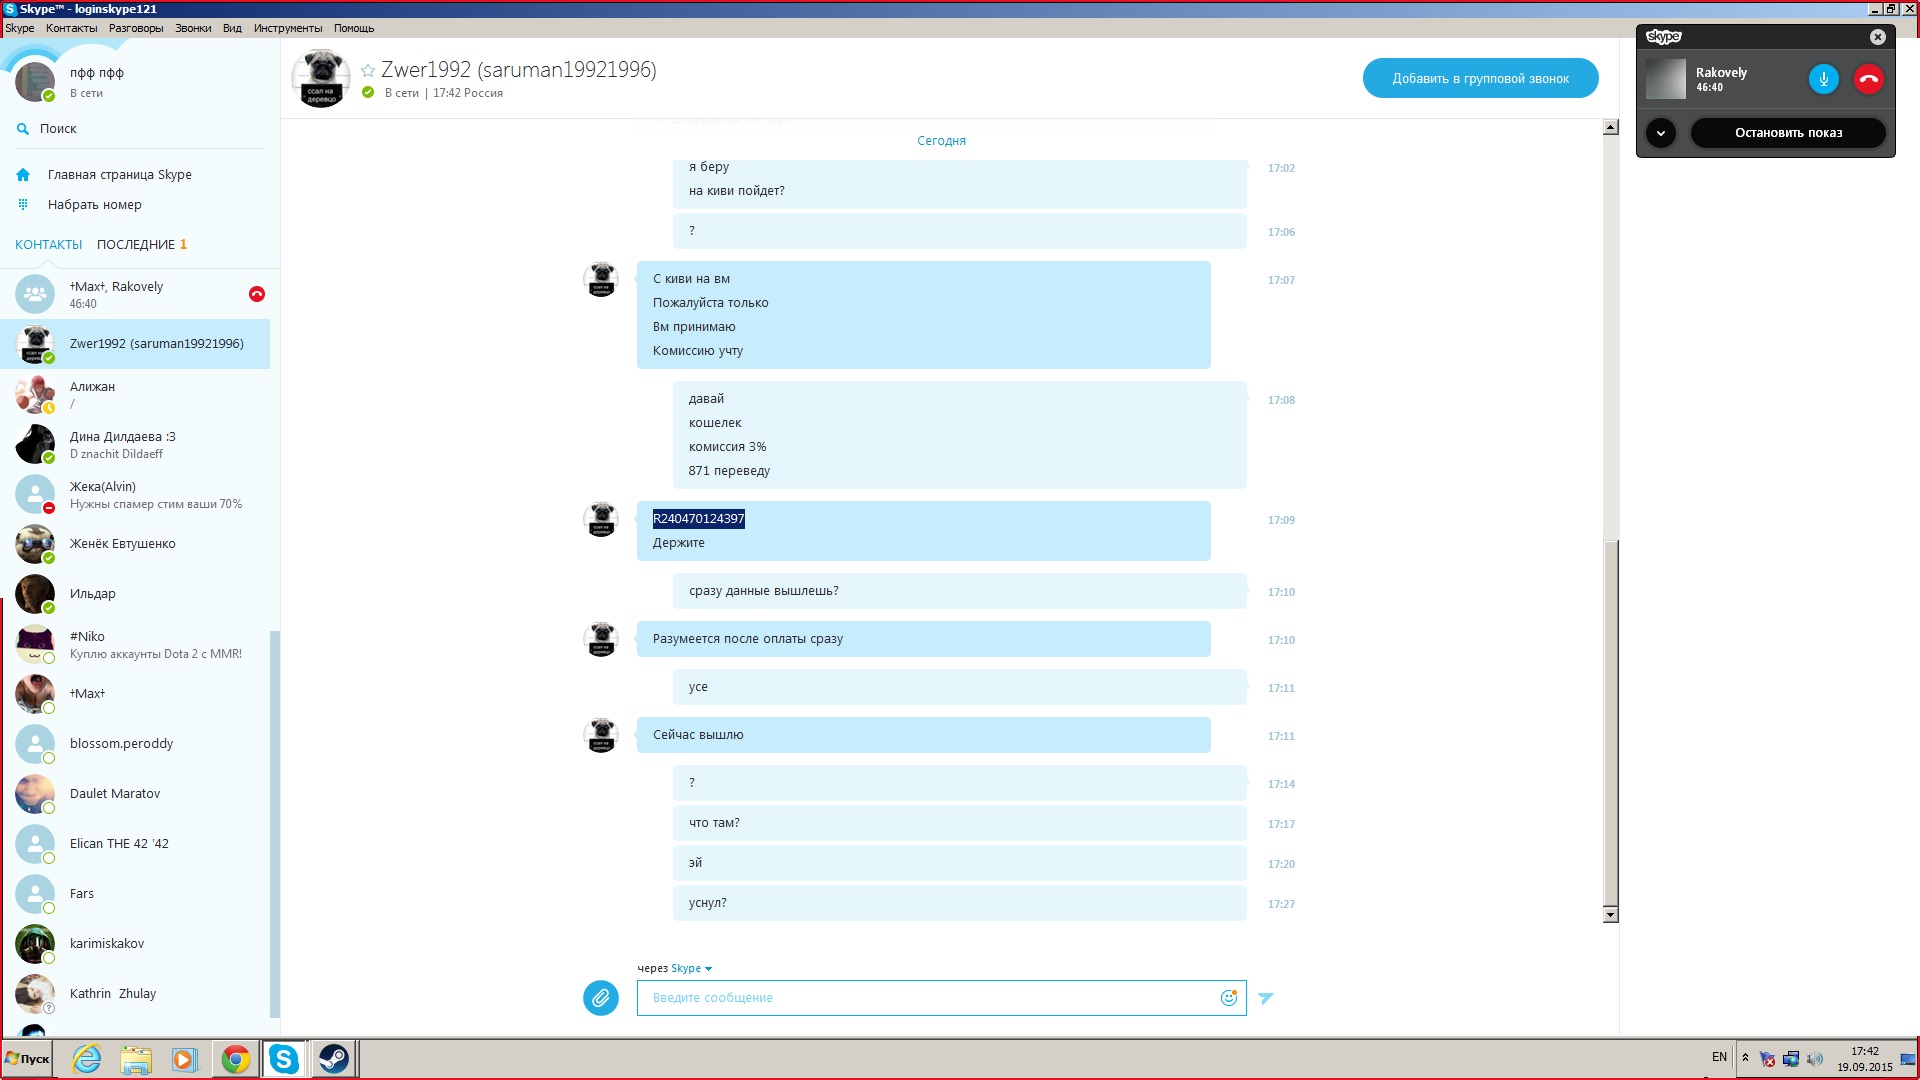
Task: Click the chat scrollbar down arrow
Action: pyautogui.click(x=1610, y=914)
